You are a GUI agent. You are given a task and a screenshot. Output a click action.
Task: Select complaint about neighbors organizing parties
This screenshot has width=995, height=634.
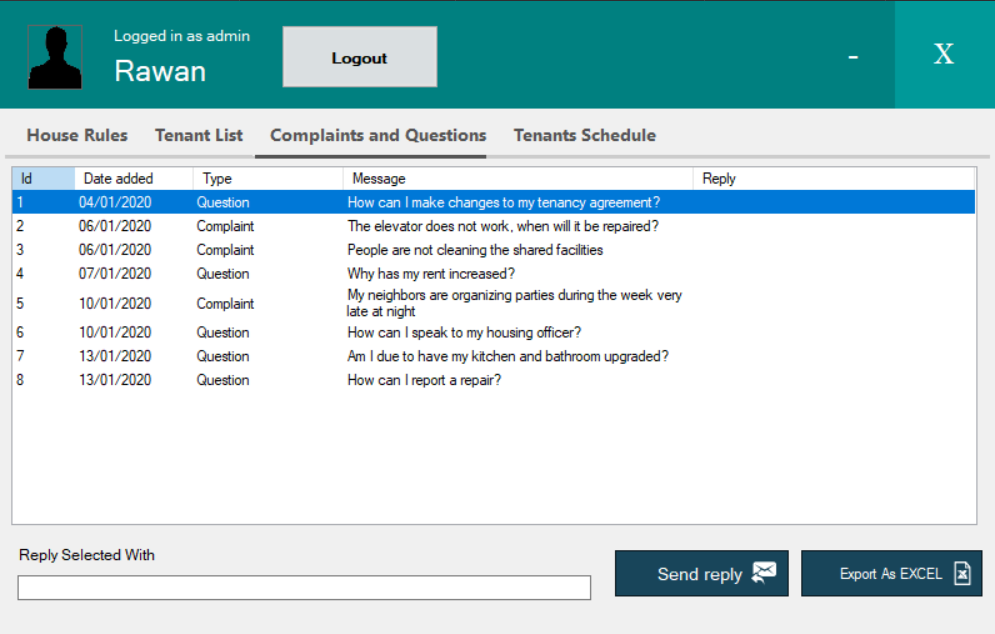pos(494,303)
